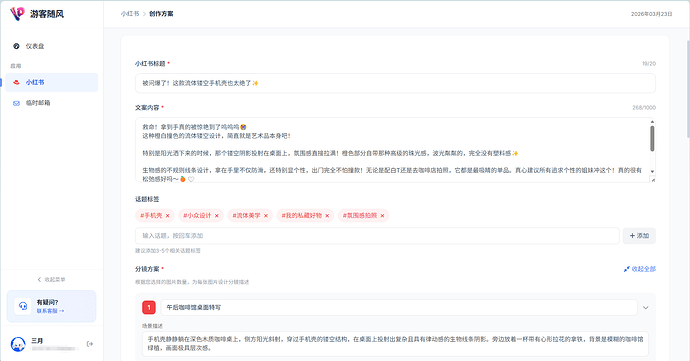Click the 分镜方案 section label
Image resolution: width=690 pixels, height=361 pixels.
tap(147, 269)
